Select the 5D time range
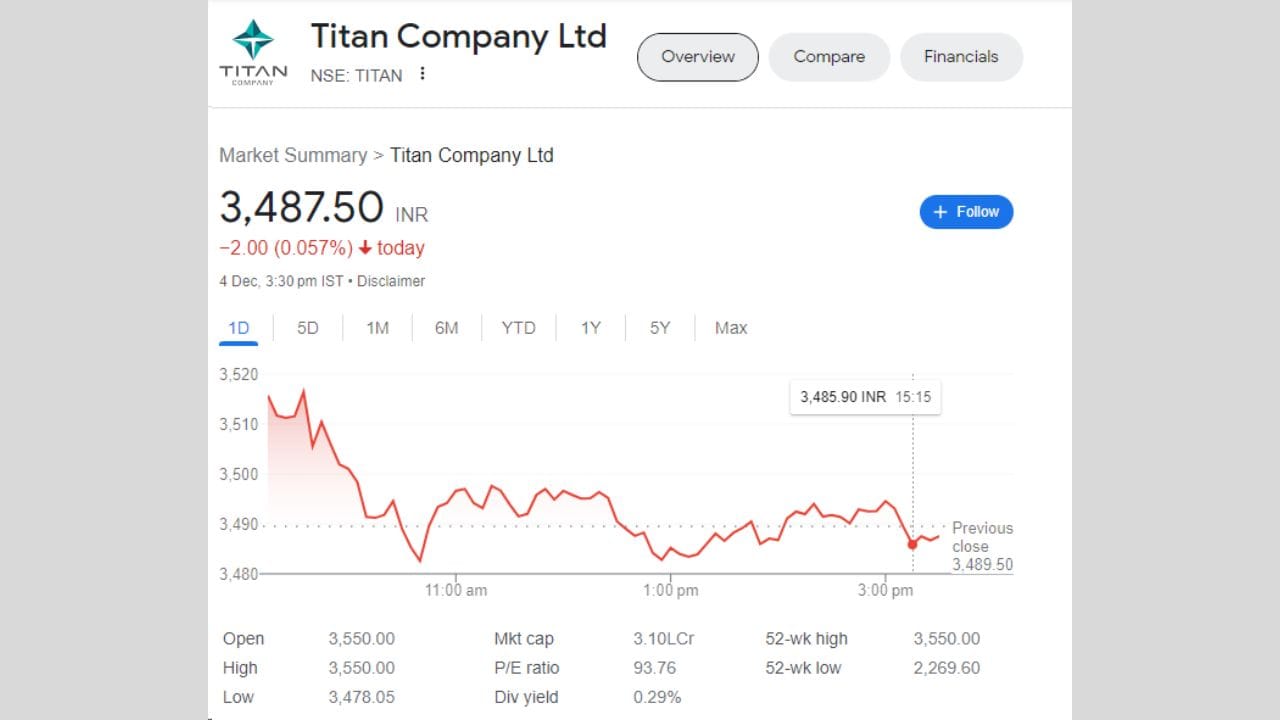 click(x=307, y=327)
